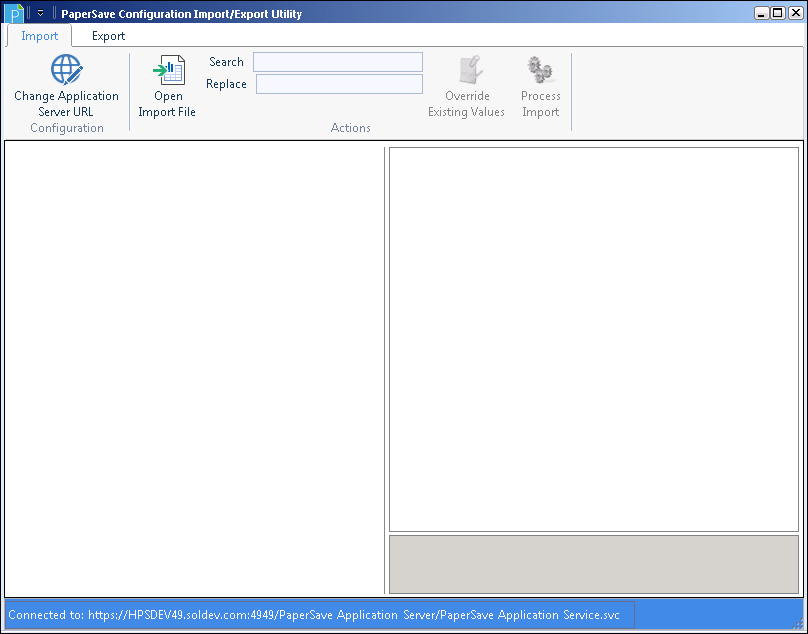The image size is (808, 634).
Task: Switch to the Import tab
Action: [x=40, y=36]
